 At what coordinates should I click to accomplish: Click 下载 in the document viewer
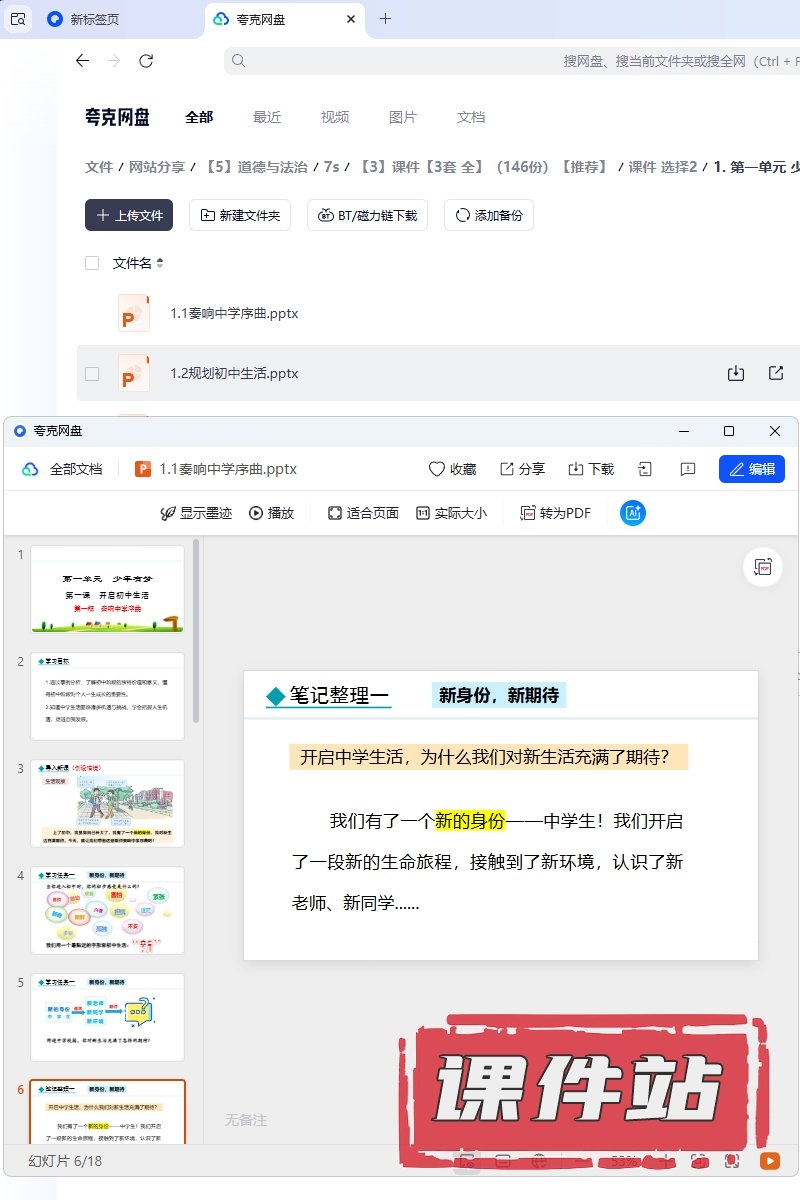[x=591, y=469]
